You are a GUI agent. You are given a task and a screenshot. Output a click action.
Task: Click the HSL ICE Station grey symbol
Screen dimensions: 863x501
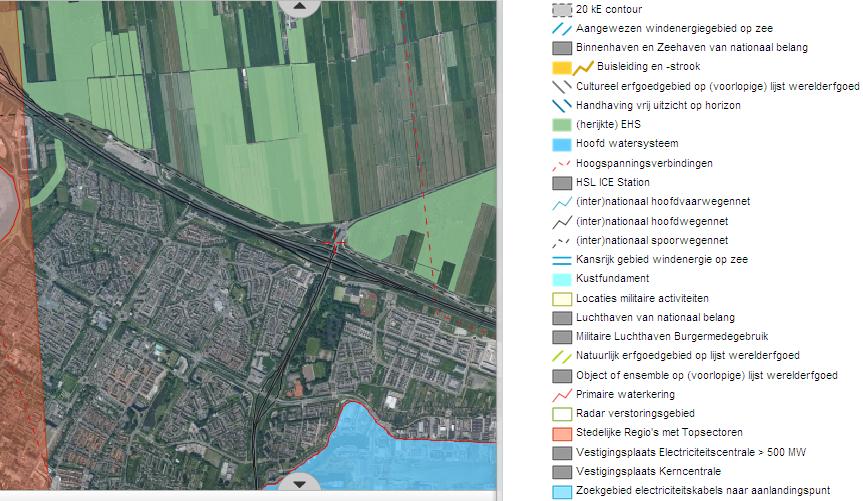[562, 183]
